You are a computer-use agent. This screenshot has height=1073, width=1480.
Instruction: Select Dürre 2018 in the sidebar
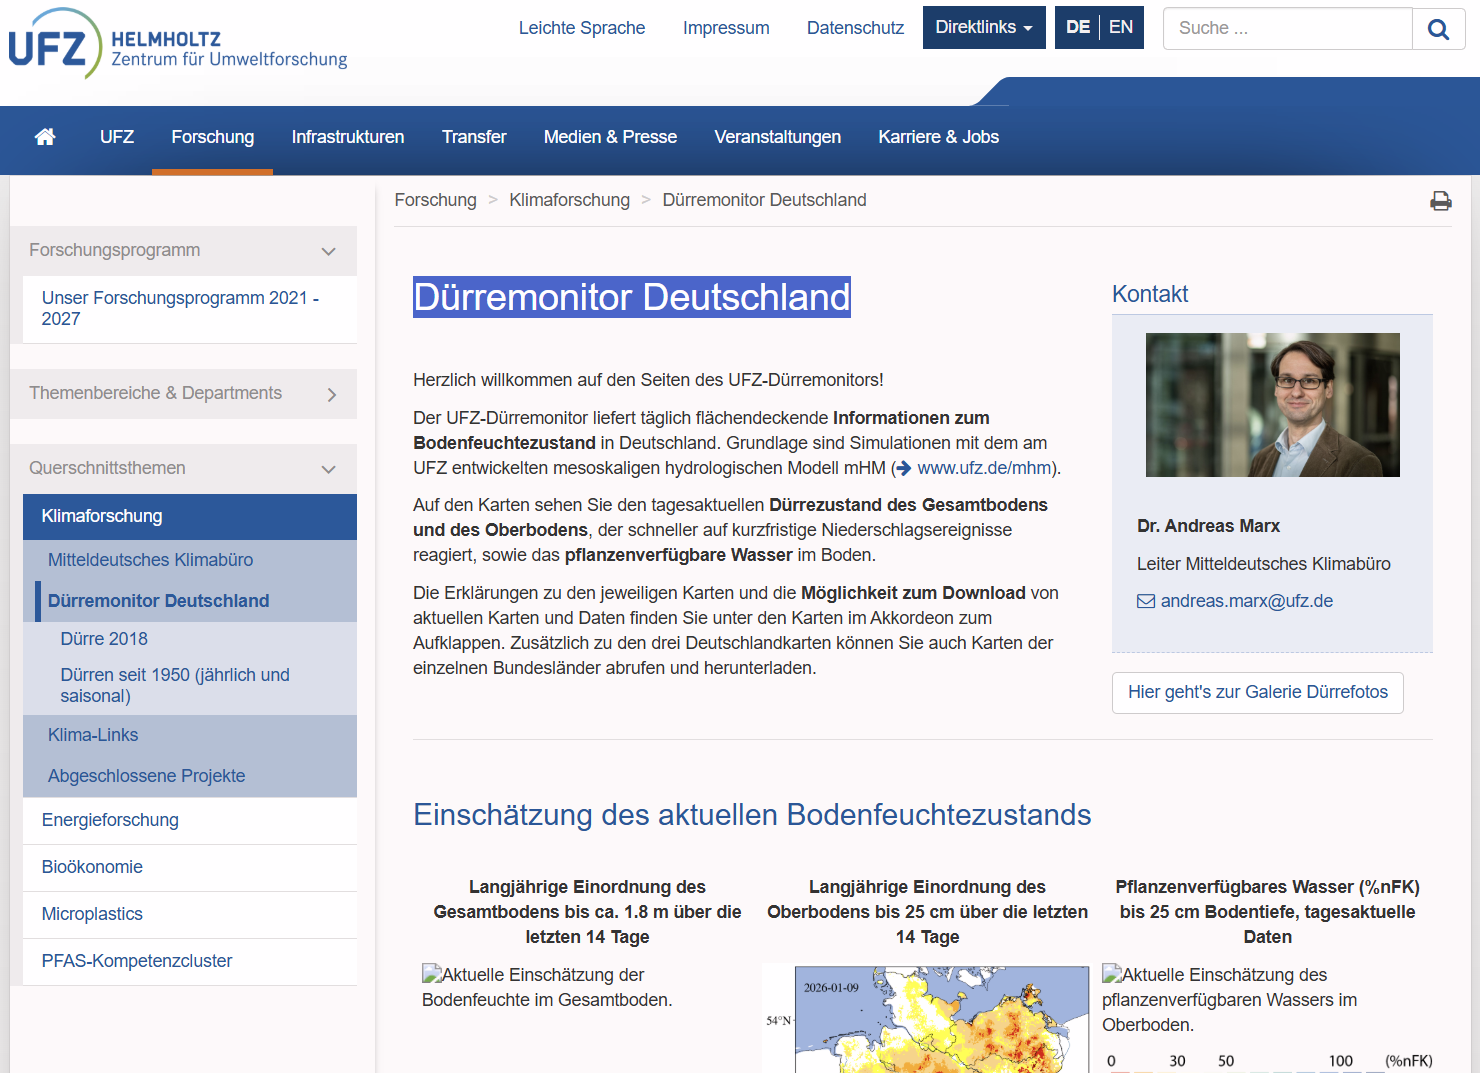104,638
